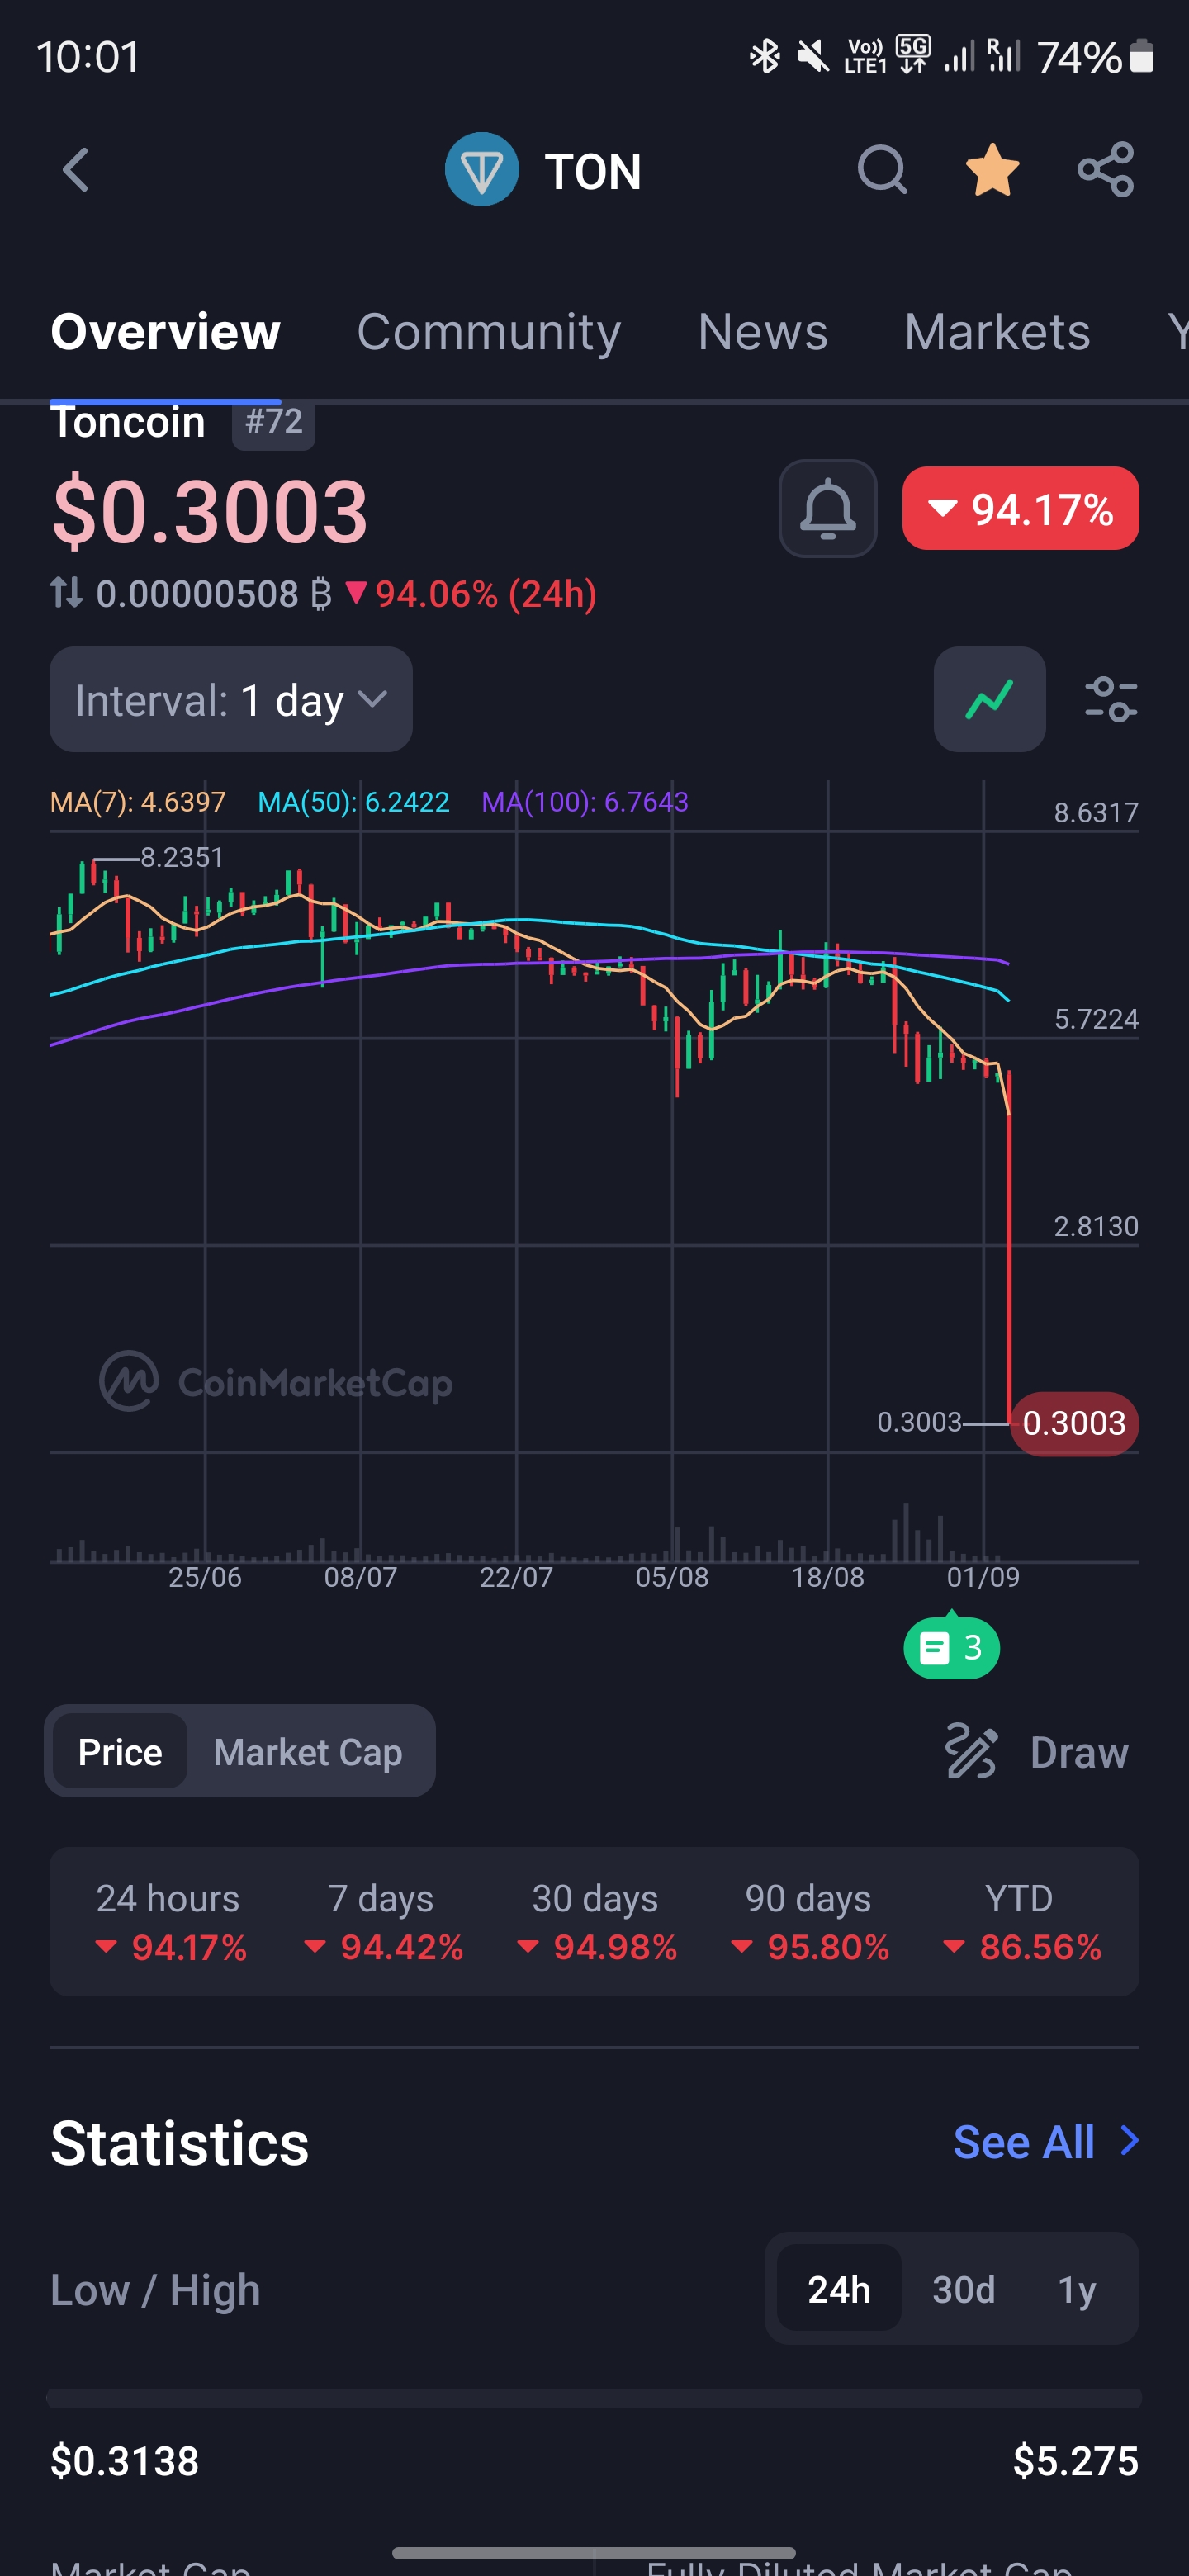Open the search magnifier icon
Image resolution: width=1189 pixels, height=2576 pixels.
pos(881,170)
